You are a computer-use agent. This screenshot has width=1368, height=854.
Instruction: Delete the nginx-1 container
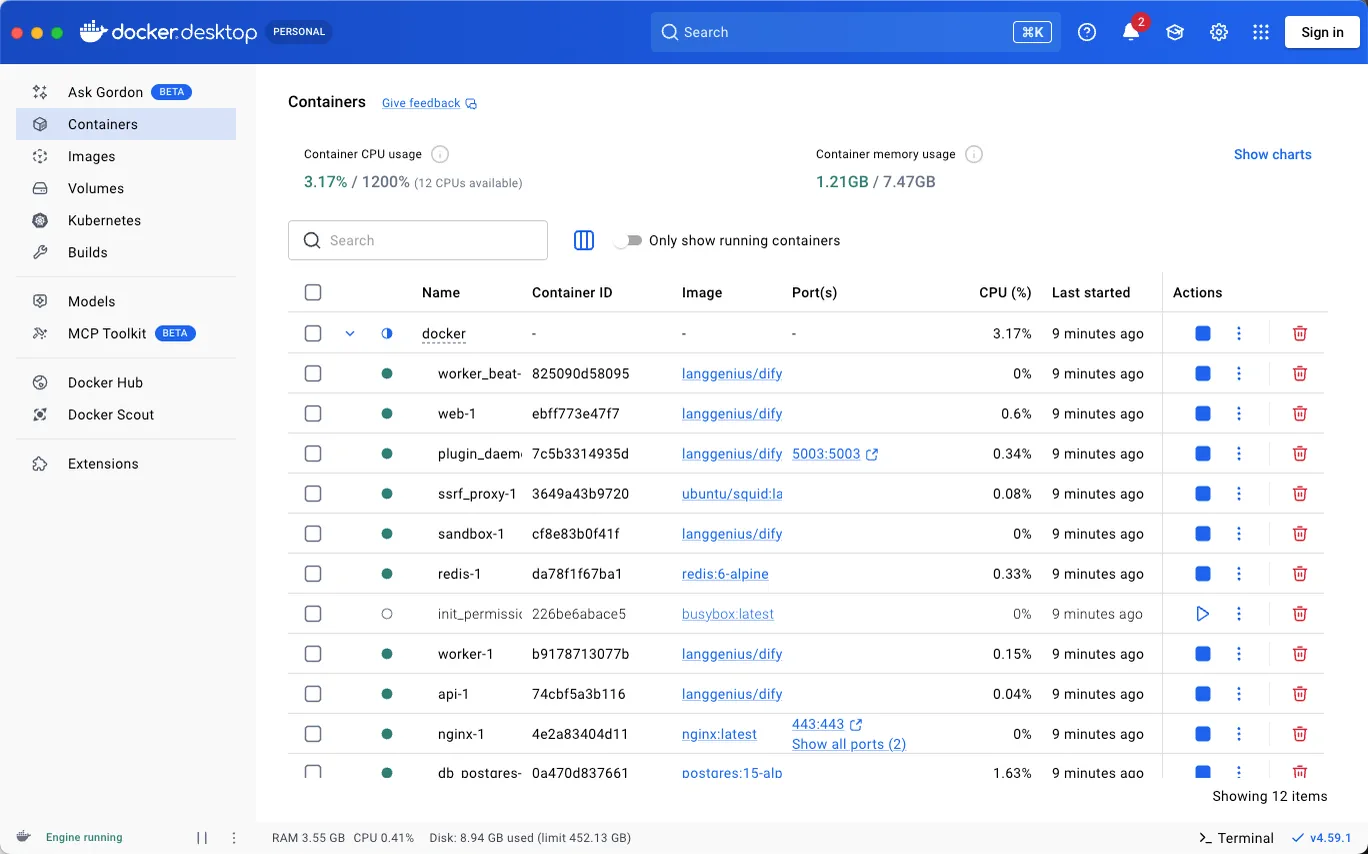coord(1300,733)
